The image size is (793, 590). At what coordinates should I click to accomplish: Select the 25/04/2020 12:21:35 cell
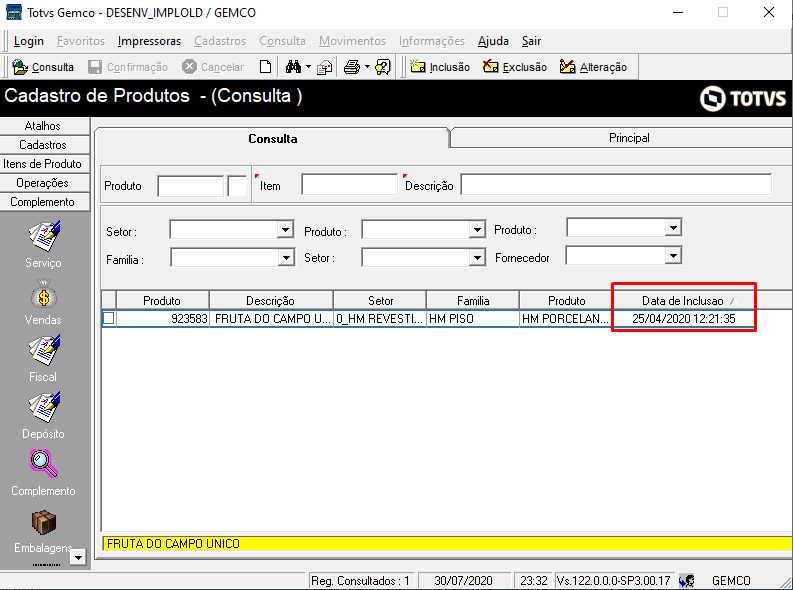[x=684, y=319]
